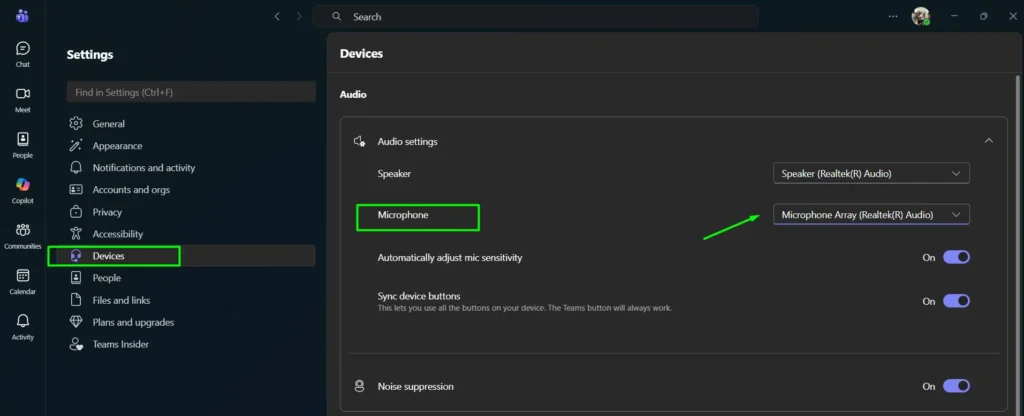This screenshot has height=416, width=1024.
Task: Click the Noise suppression icon
Action: 359,386
